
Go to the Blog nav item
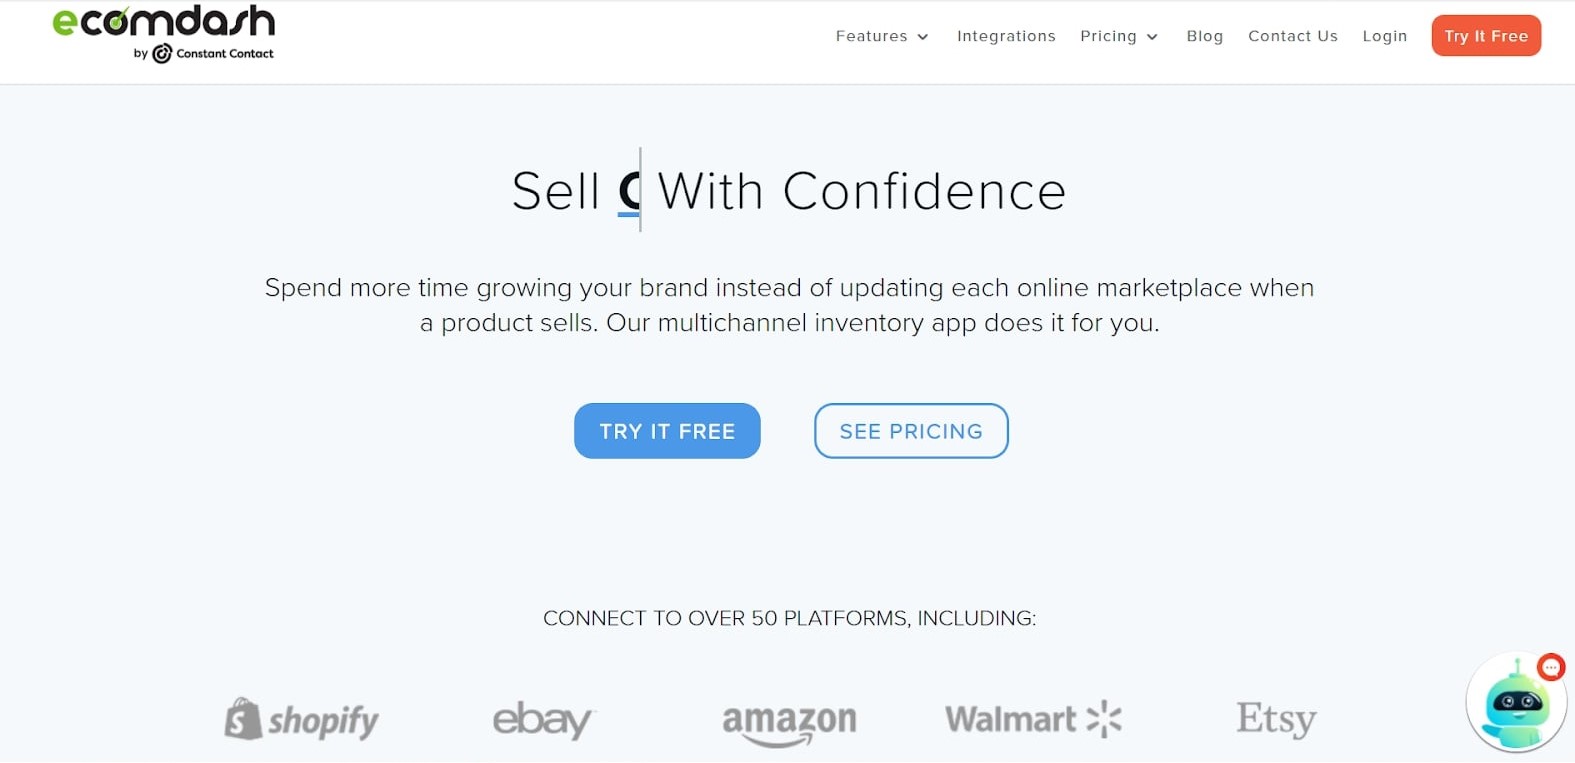[1205, 36]
